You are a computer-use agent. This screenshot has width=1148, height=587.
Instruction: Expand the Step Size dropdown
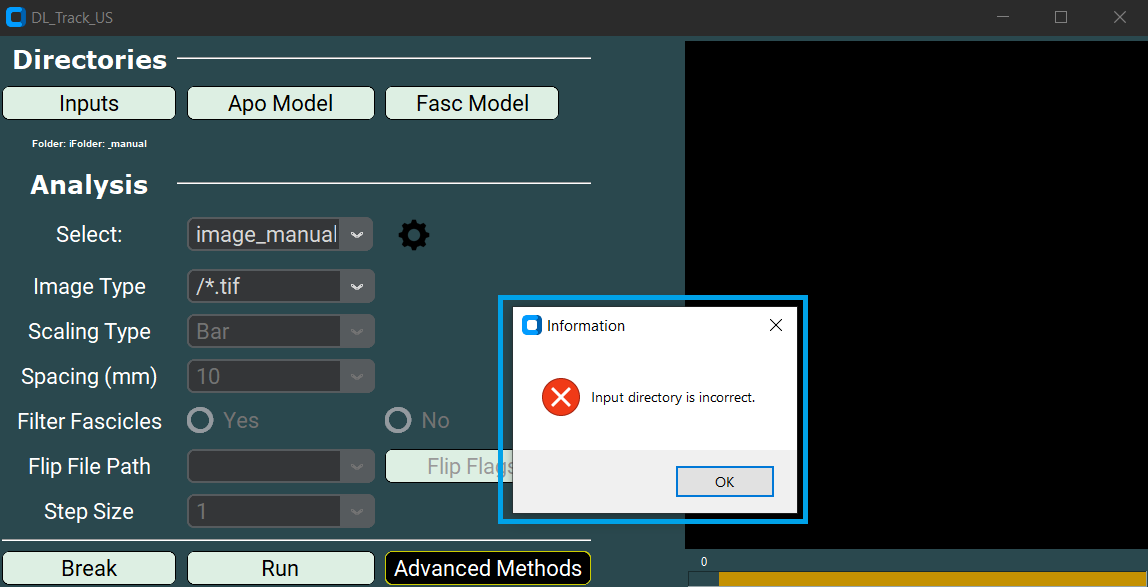280,511
